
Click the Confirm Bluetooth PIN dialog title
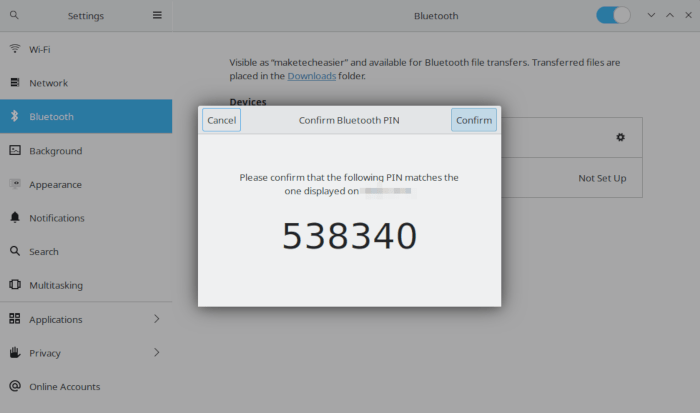[349, 120]
